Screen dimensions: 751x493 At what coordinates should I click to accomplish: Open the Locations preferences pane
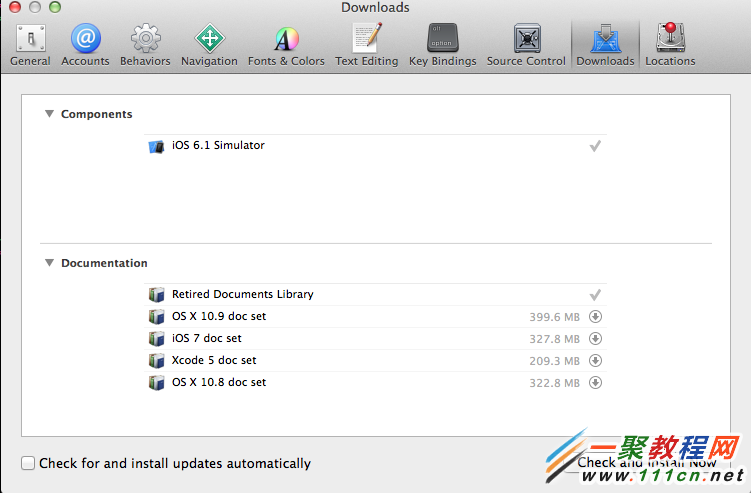click(x=670, y=45)
